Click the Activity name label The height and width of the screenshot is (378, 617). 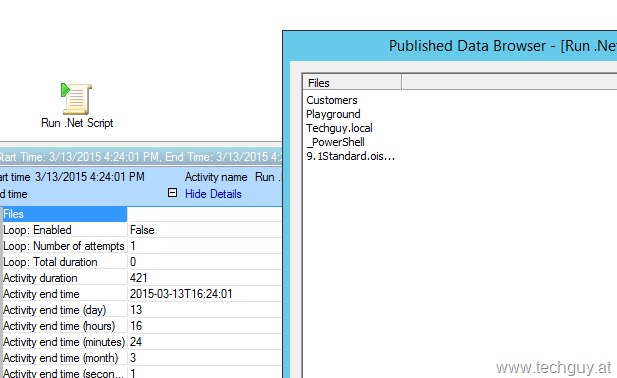pyautogui.click(x=216, y=177)
